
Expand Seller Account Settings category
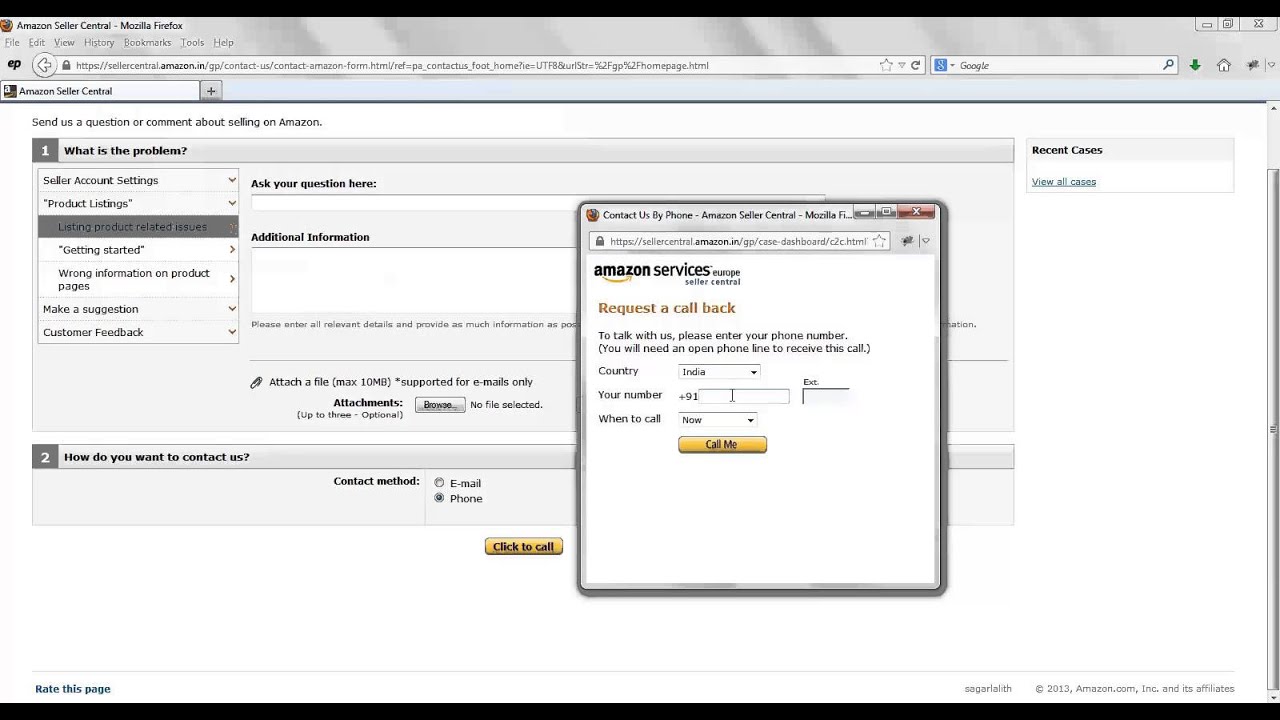[x=138, y=180]
